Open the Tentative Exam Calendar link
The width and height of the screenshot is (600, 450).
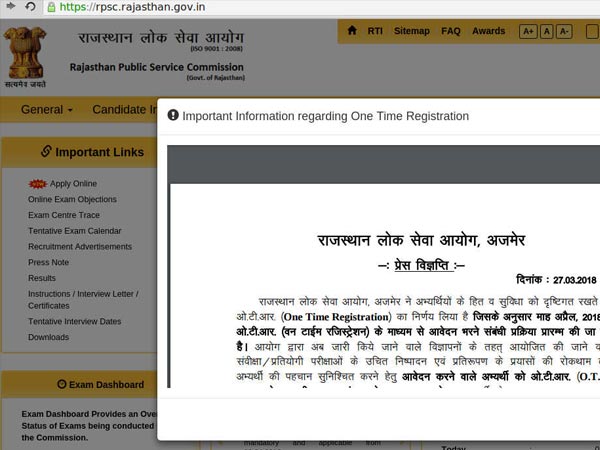74,231
